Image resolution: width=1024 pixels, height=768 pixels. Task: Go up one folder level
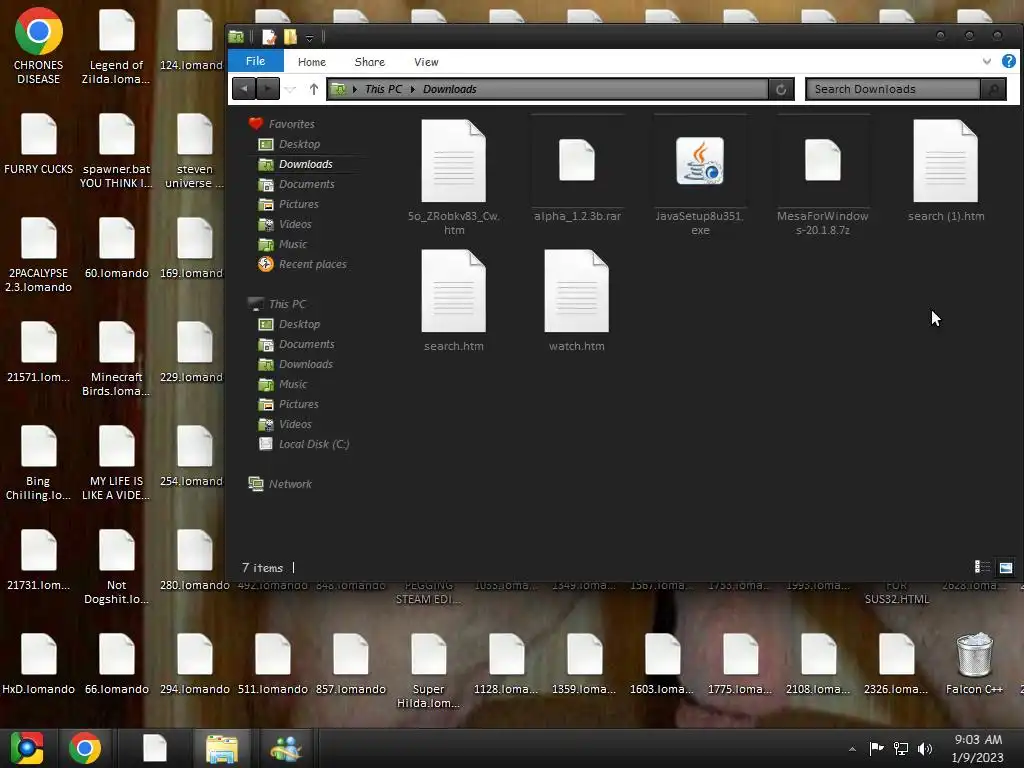(313, 89)
